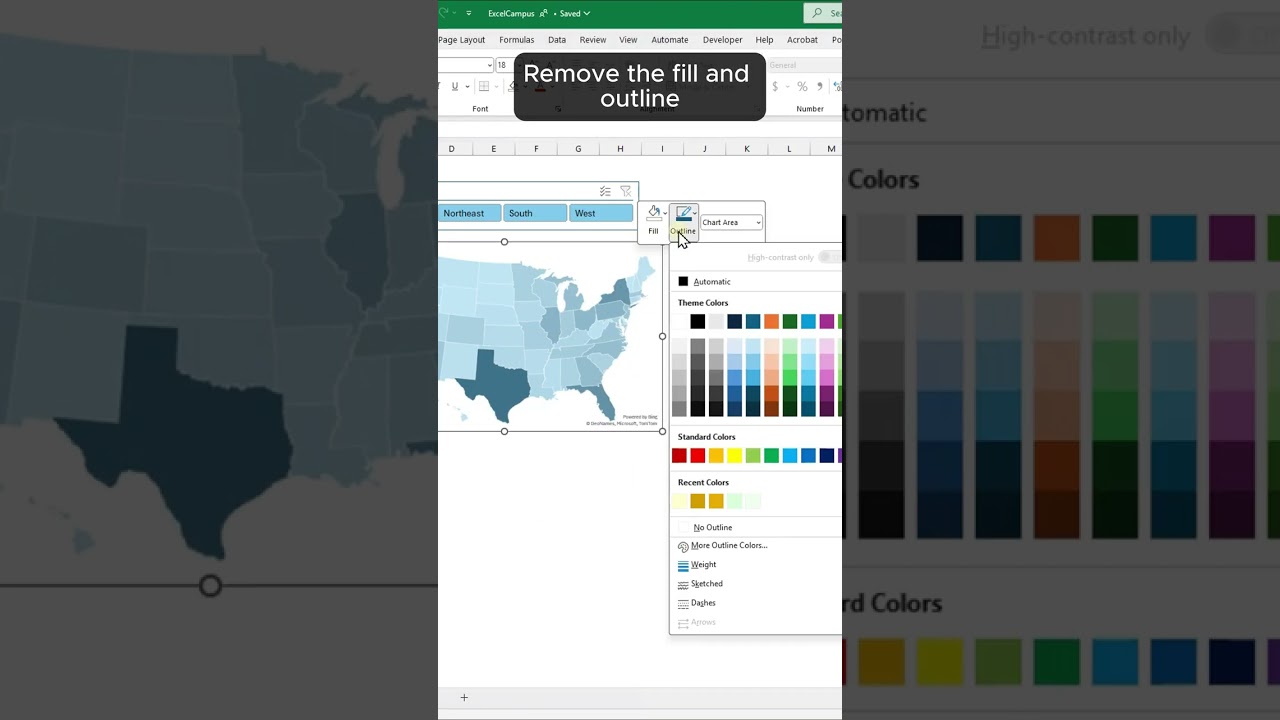Click the Search box in title bar
The width and height of the screenshot is (1280, 720).
pyautogui.click(x=823, y=13)
